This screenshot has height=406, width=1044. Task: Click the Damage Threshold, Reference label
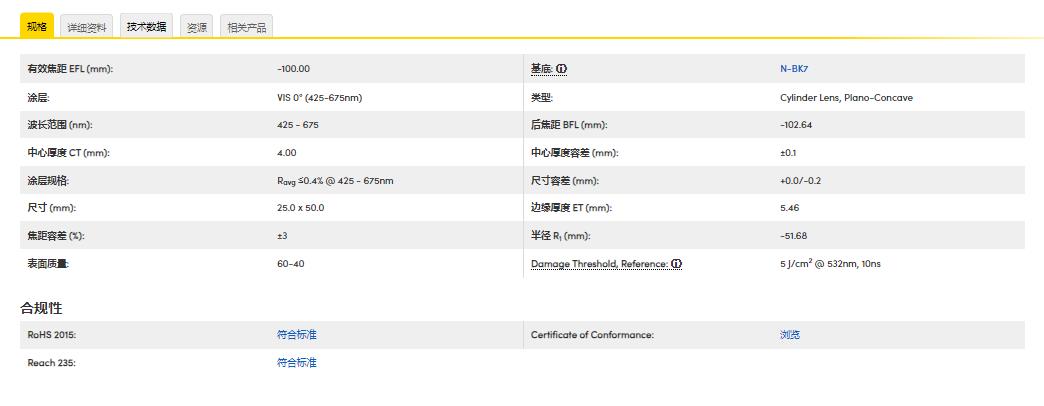(x=599, y=264)
